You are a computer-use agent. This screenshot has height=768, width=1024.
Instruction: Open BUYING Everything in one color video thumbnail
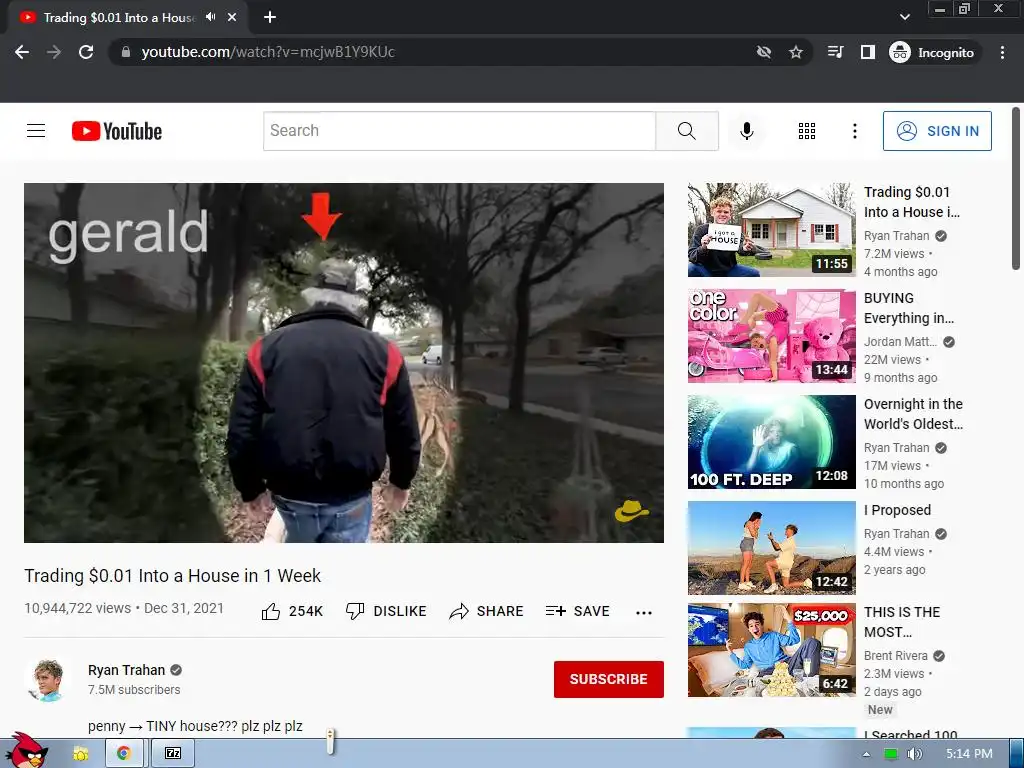tap(771, 336)
